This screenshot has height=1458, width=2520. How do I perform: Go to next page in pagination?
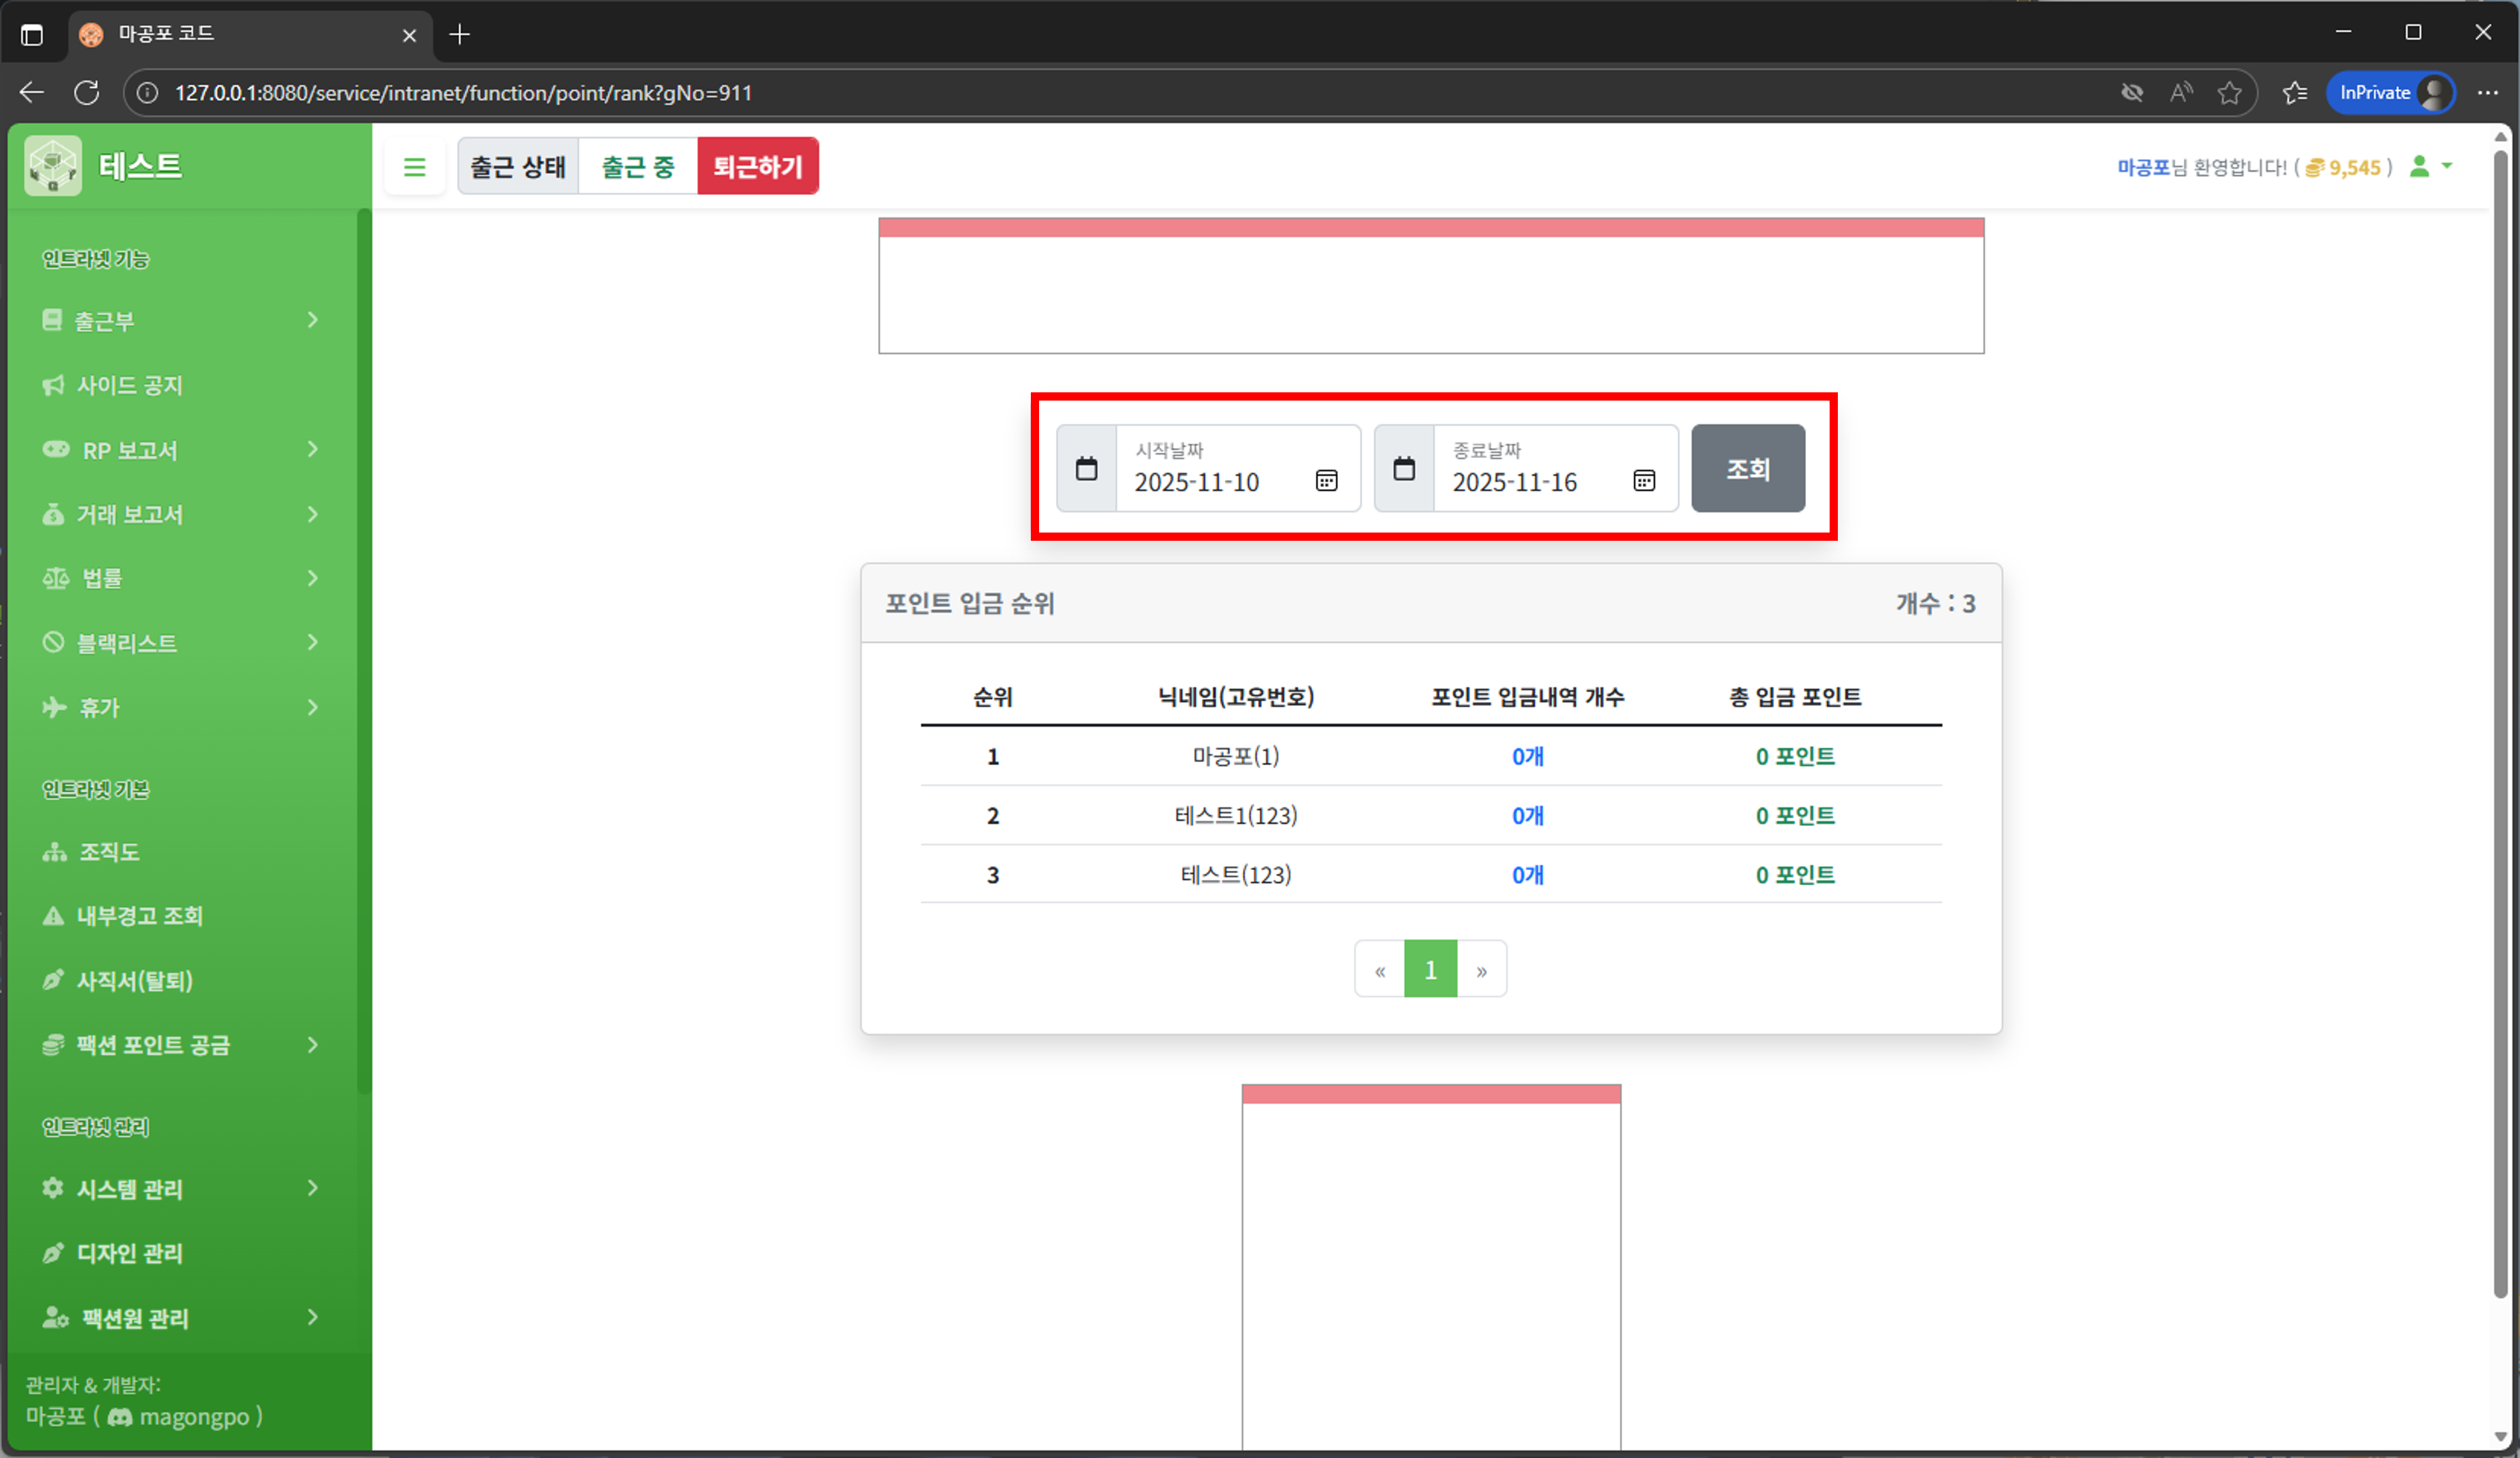1481,970
